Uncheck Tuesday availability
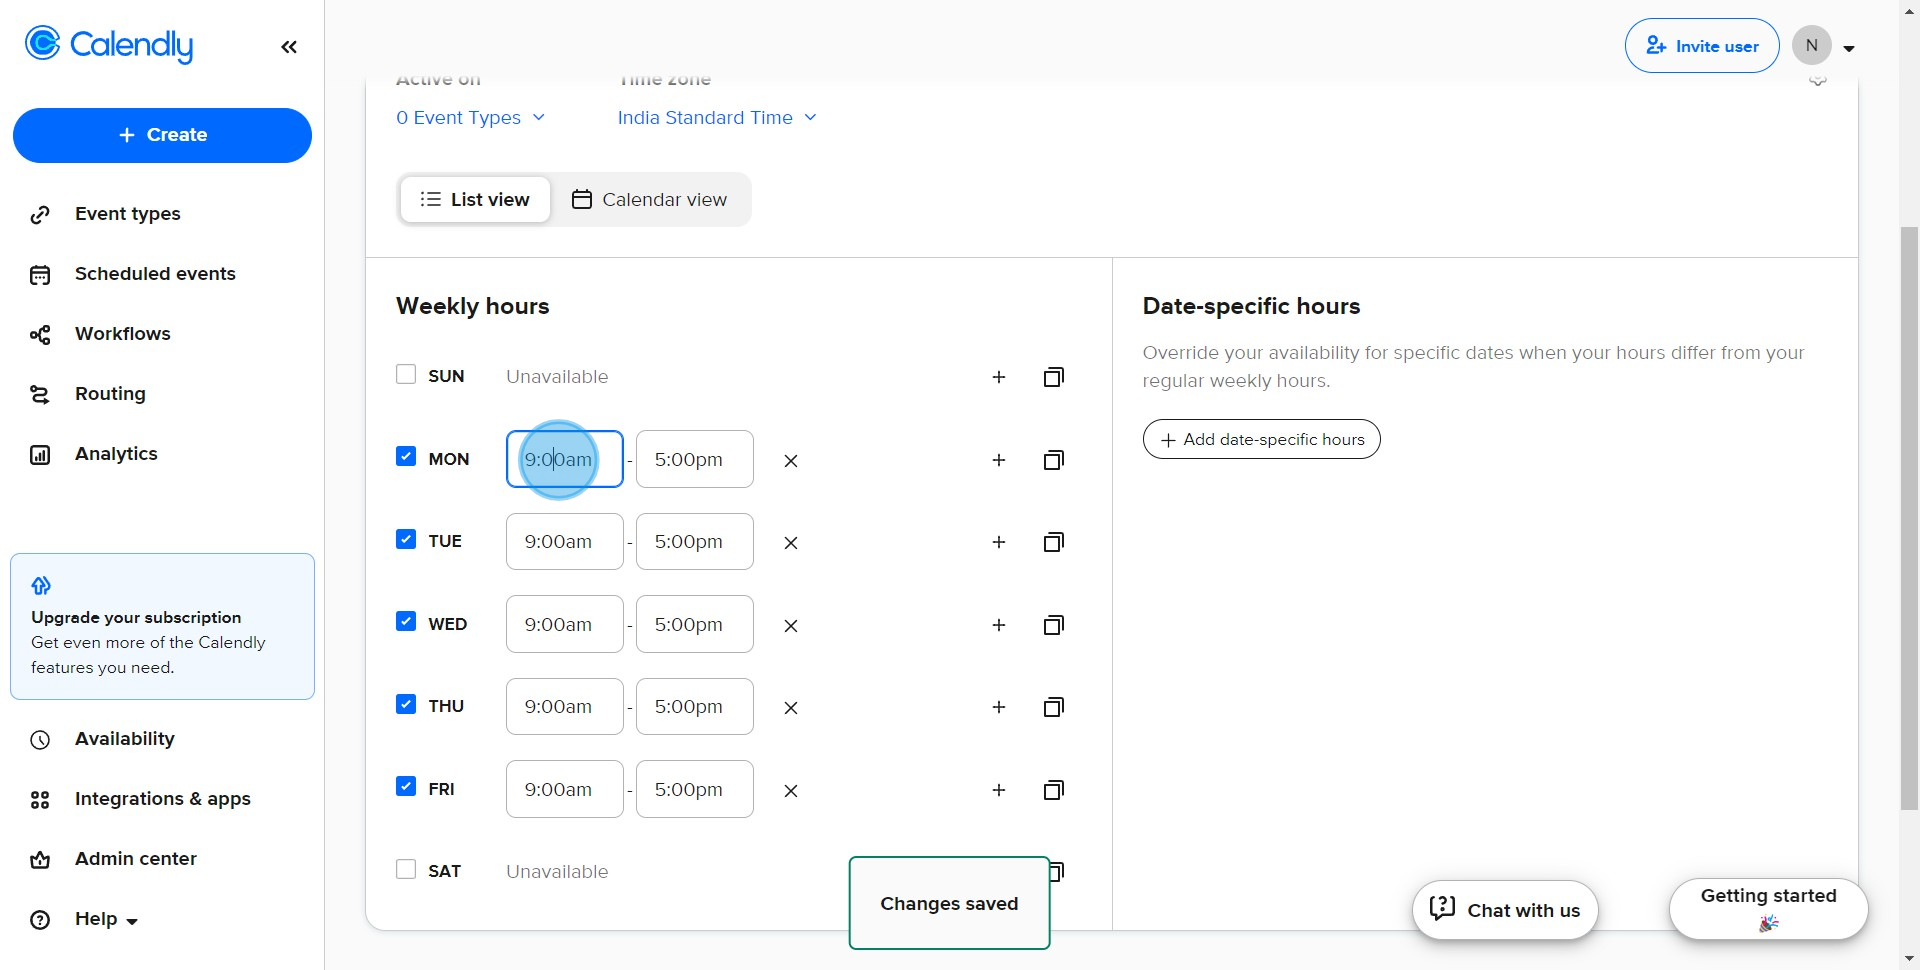The width and height of the screenshot is (1920, 970). [x=406, y=539]
